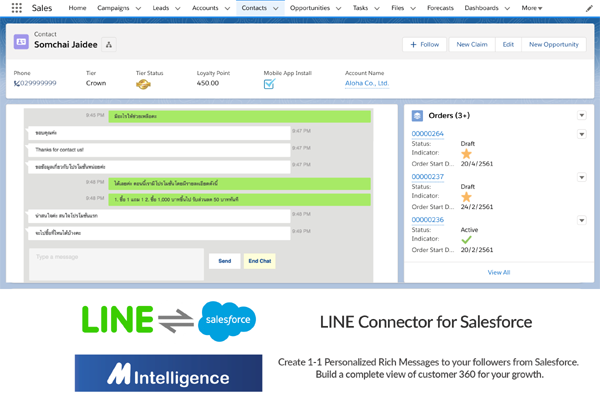This screenshot has height=398, width=600.
Task: Click the Type a message input box
Action: (116, 264)
